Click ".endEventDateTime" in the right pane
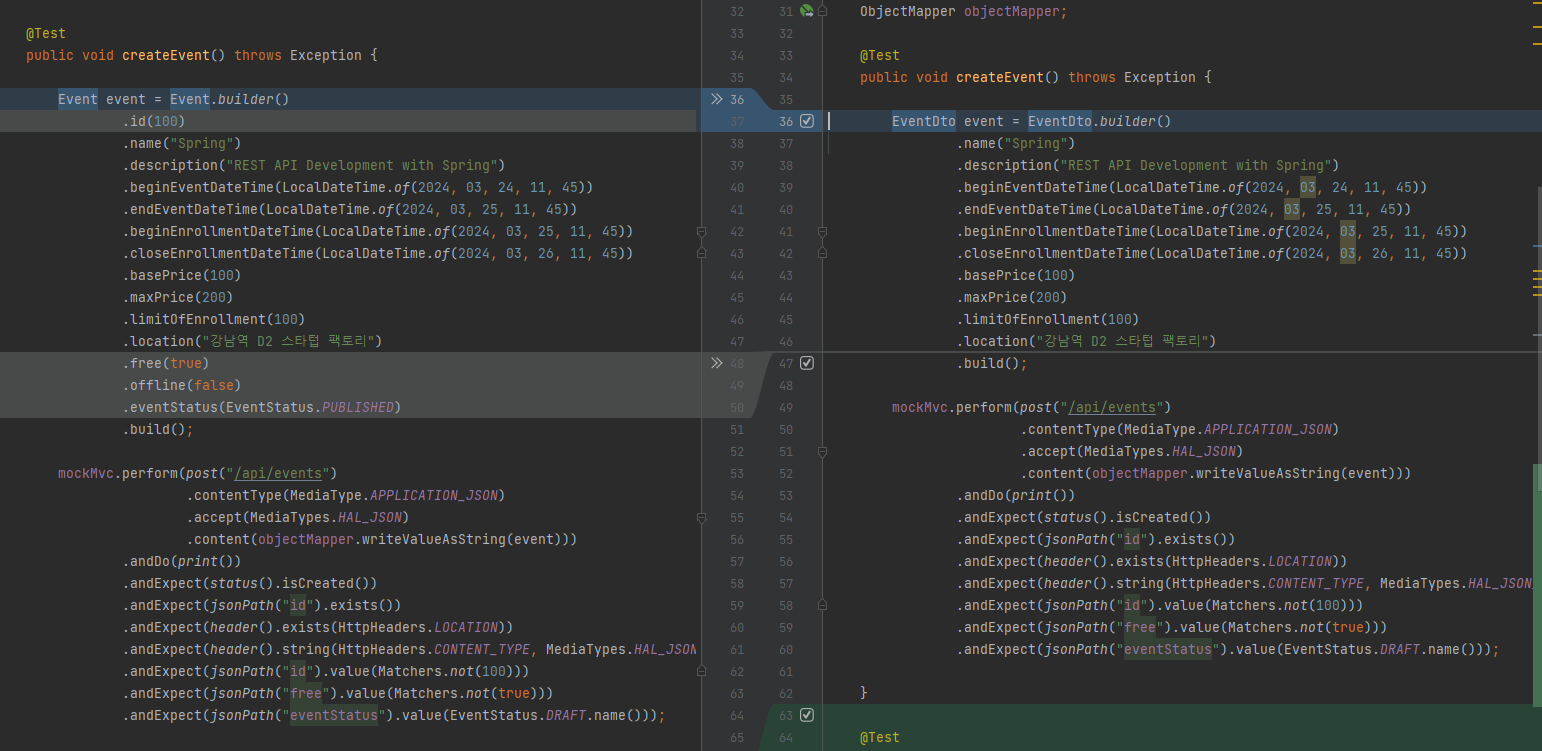This screenshot has width=1542, height=751. 1024,209
